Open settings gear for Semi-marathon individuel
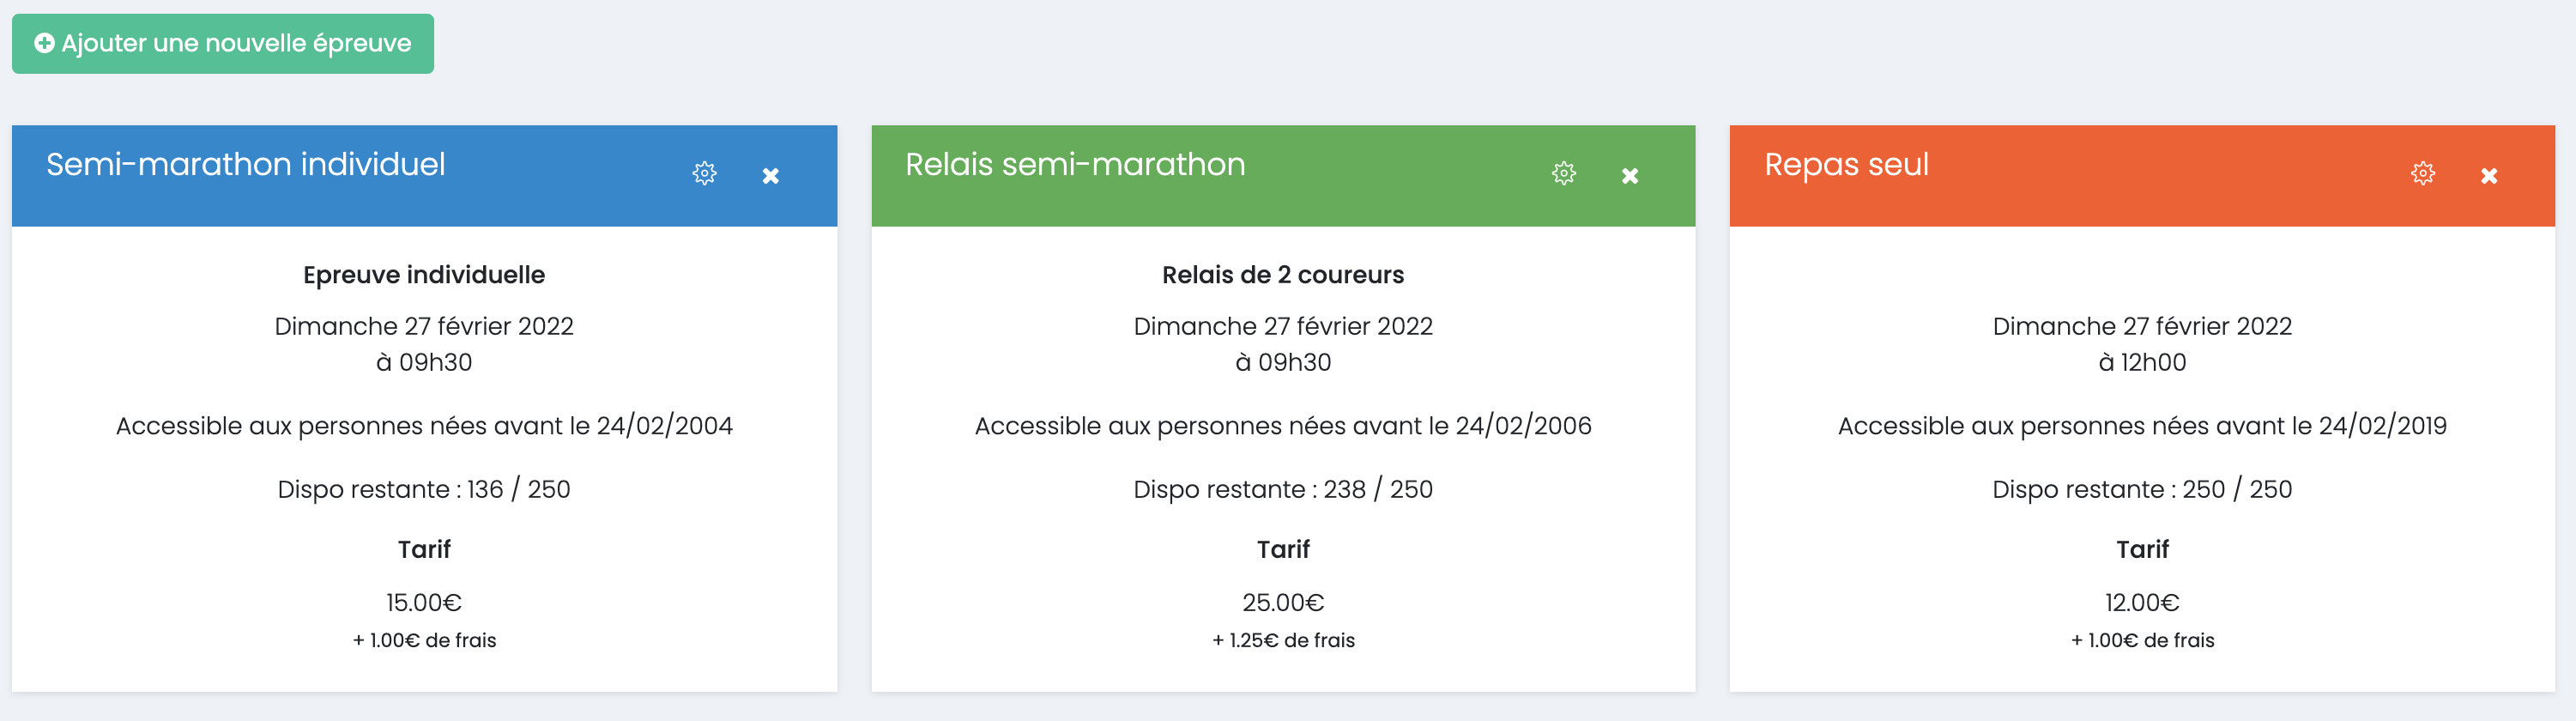 point(704,174)
